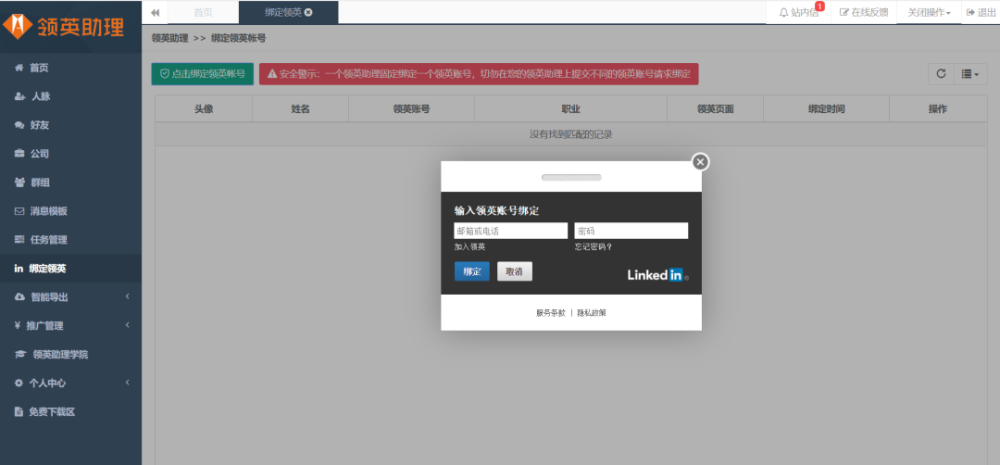Click the LinkedIn logo in the dialog
Viewport: 1000px width, 465px height.
tap(658, 275)
